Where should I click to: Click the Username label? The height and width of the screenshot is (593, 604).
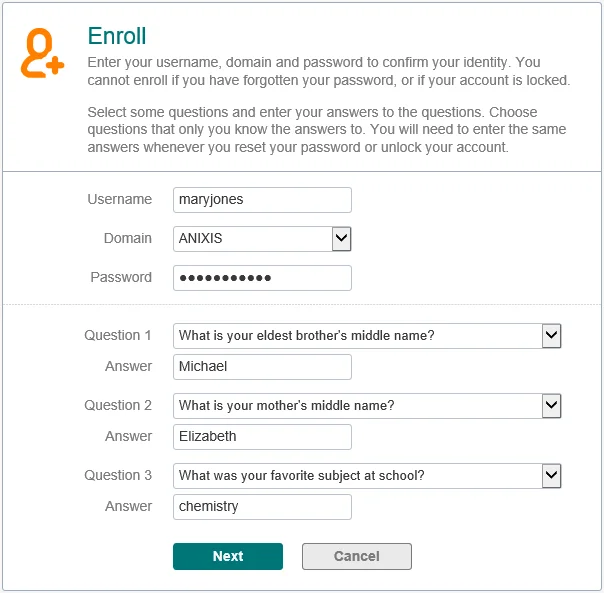click(120, 199)
